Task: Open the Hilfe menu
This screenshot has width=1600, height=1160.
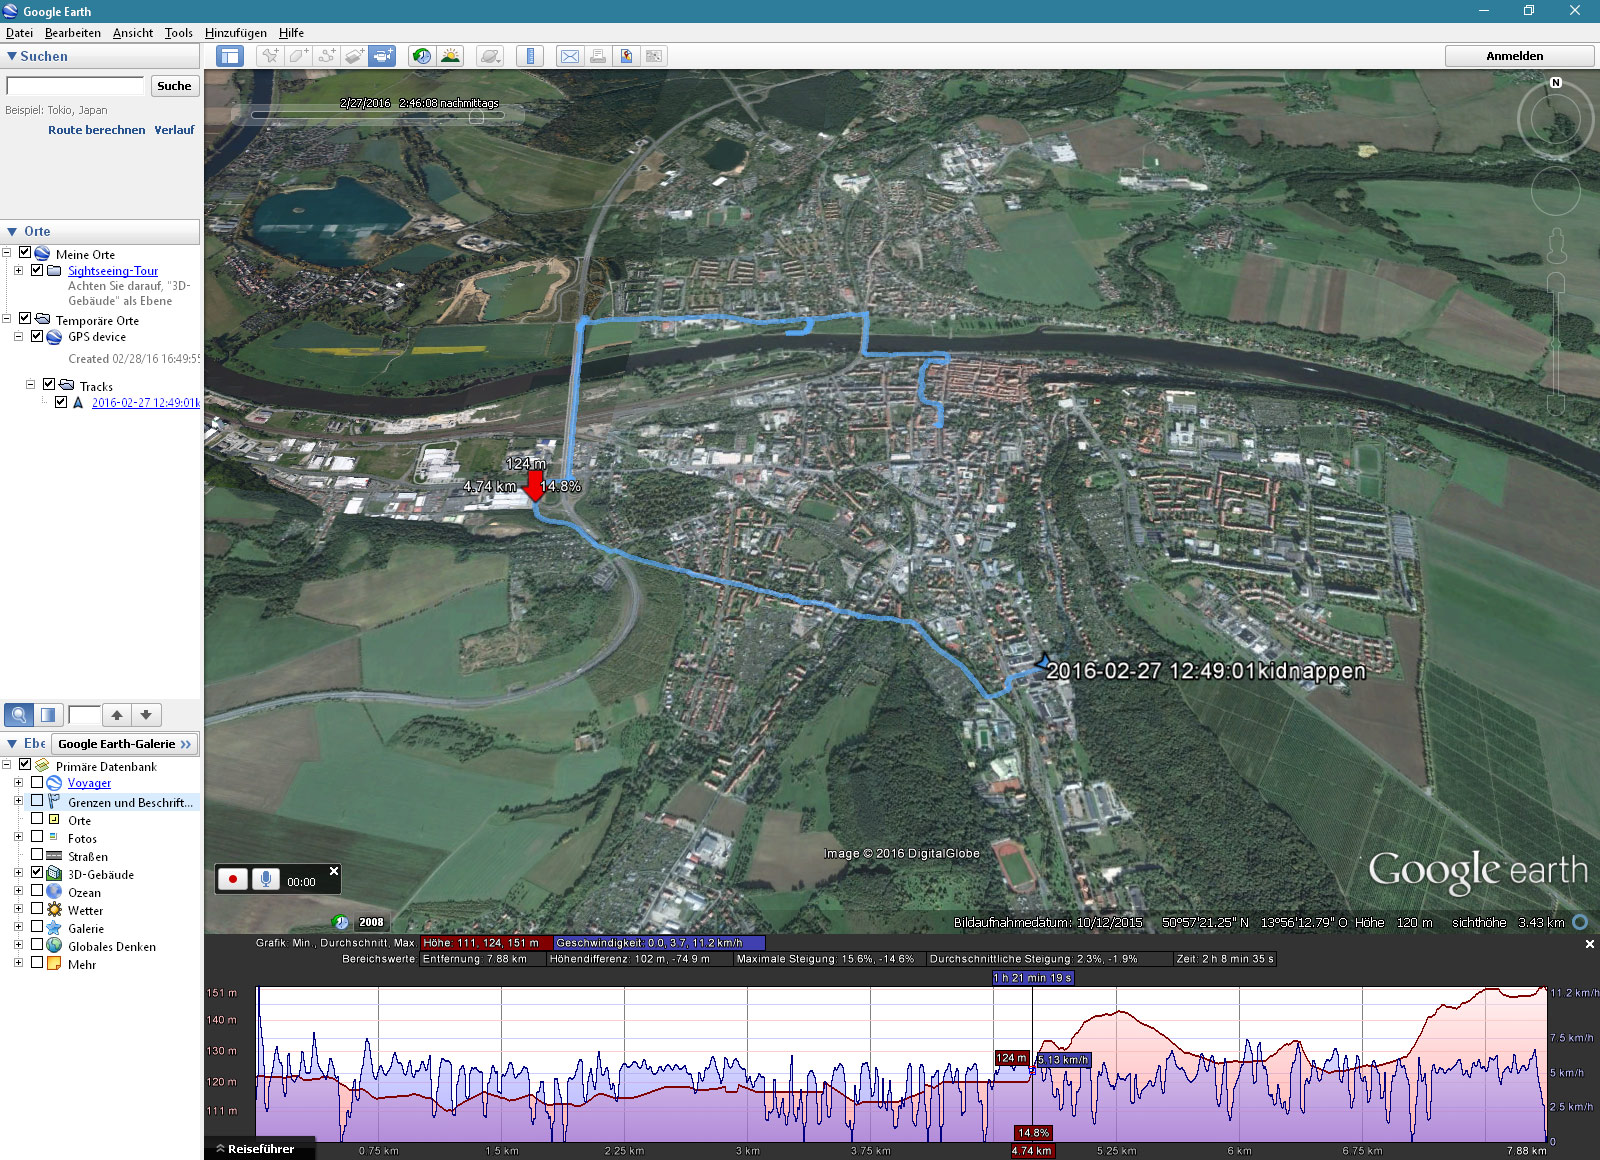Action: point(291,33)
